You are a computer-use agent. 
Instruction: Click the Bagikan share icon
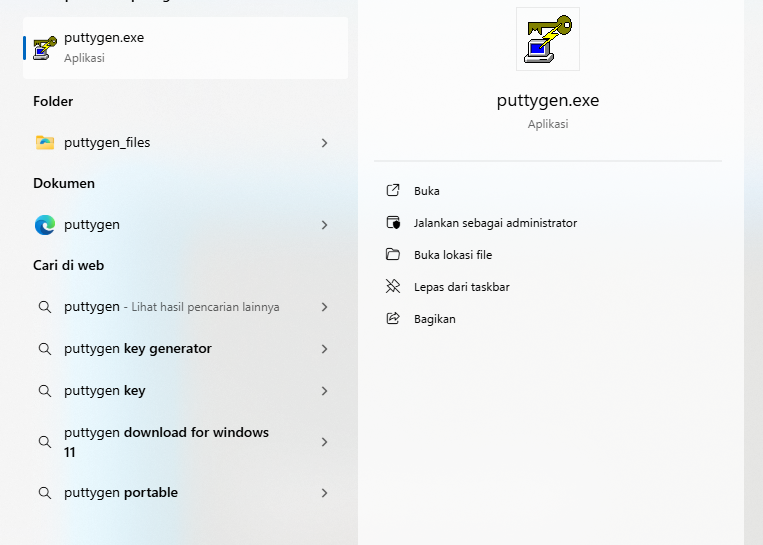[x=393, y=319]
